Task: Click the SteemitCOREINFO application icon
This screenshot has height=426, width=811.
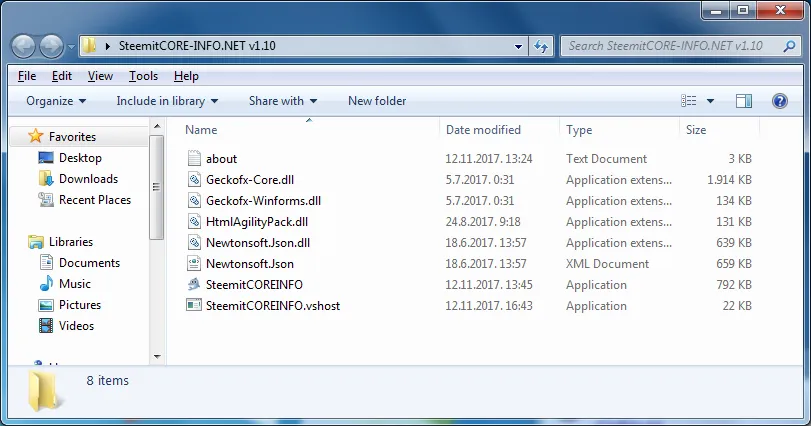Action: tap(194, 284)
